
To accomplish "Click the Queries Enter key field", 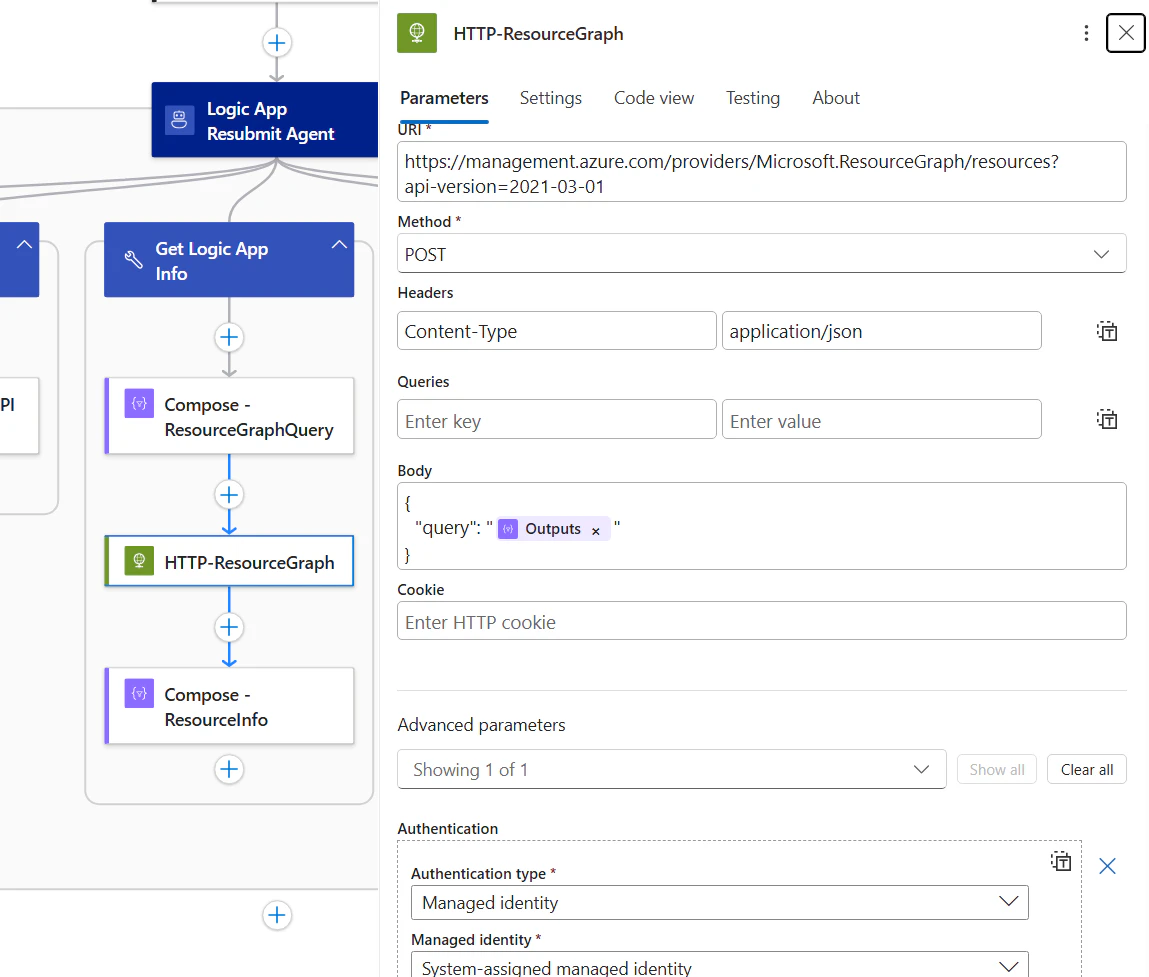I will [x=556, y=419].
